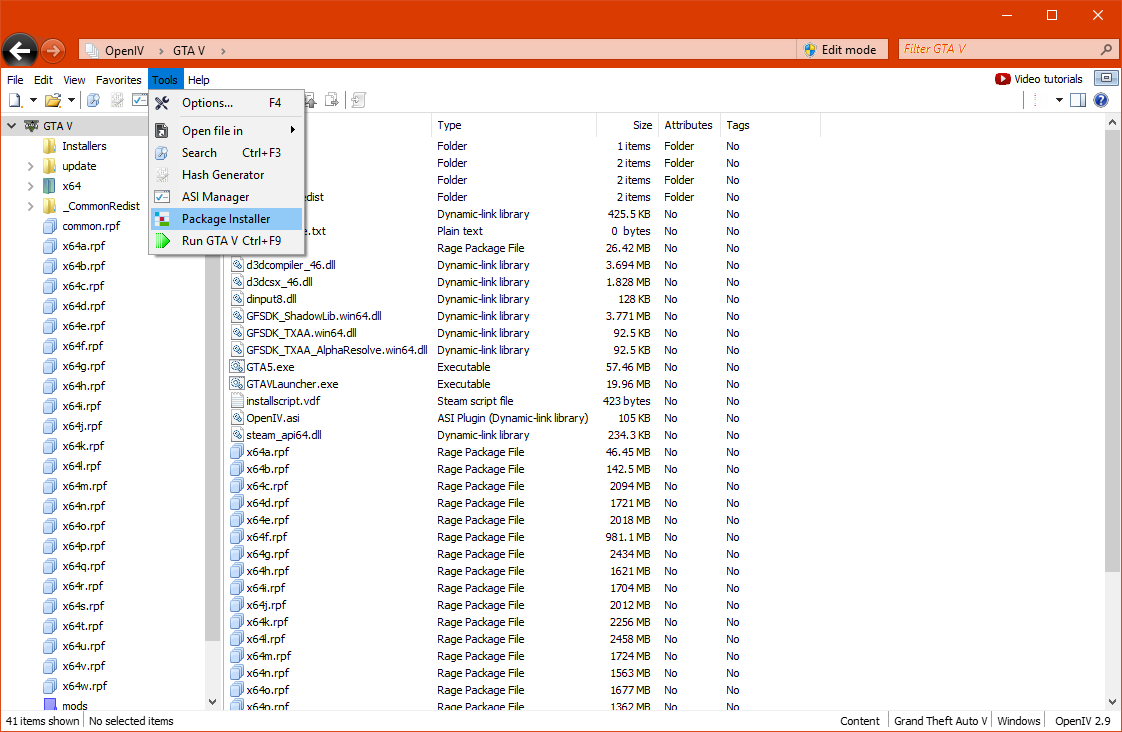
Task: Sort by the Type column header
Action: click(514, 125)
